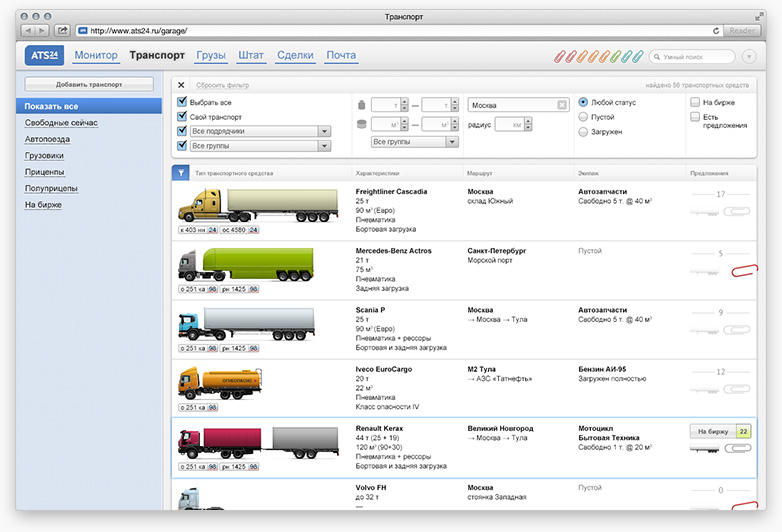Click the browser forward arrow
Image resolution: width=782 pixels, height=532 pixels.
(x=42, y=30)
